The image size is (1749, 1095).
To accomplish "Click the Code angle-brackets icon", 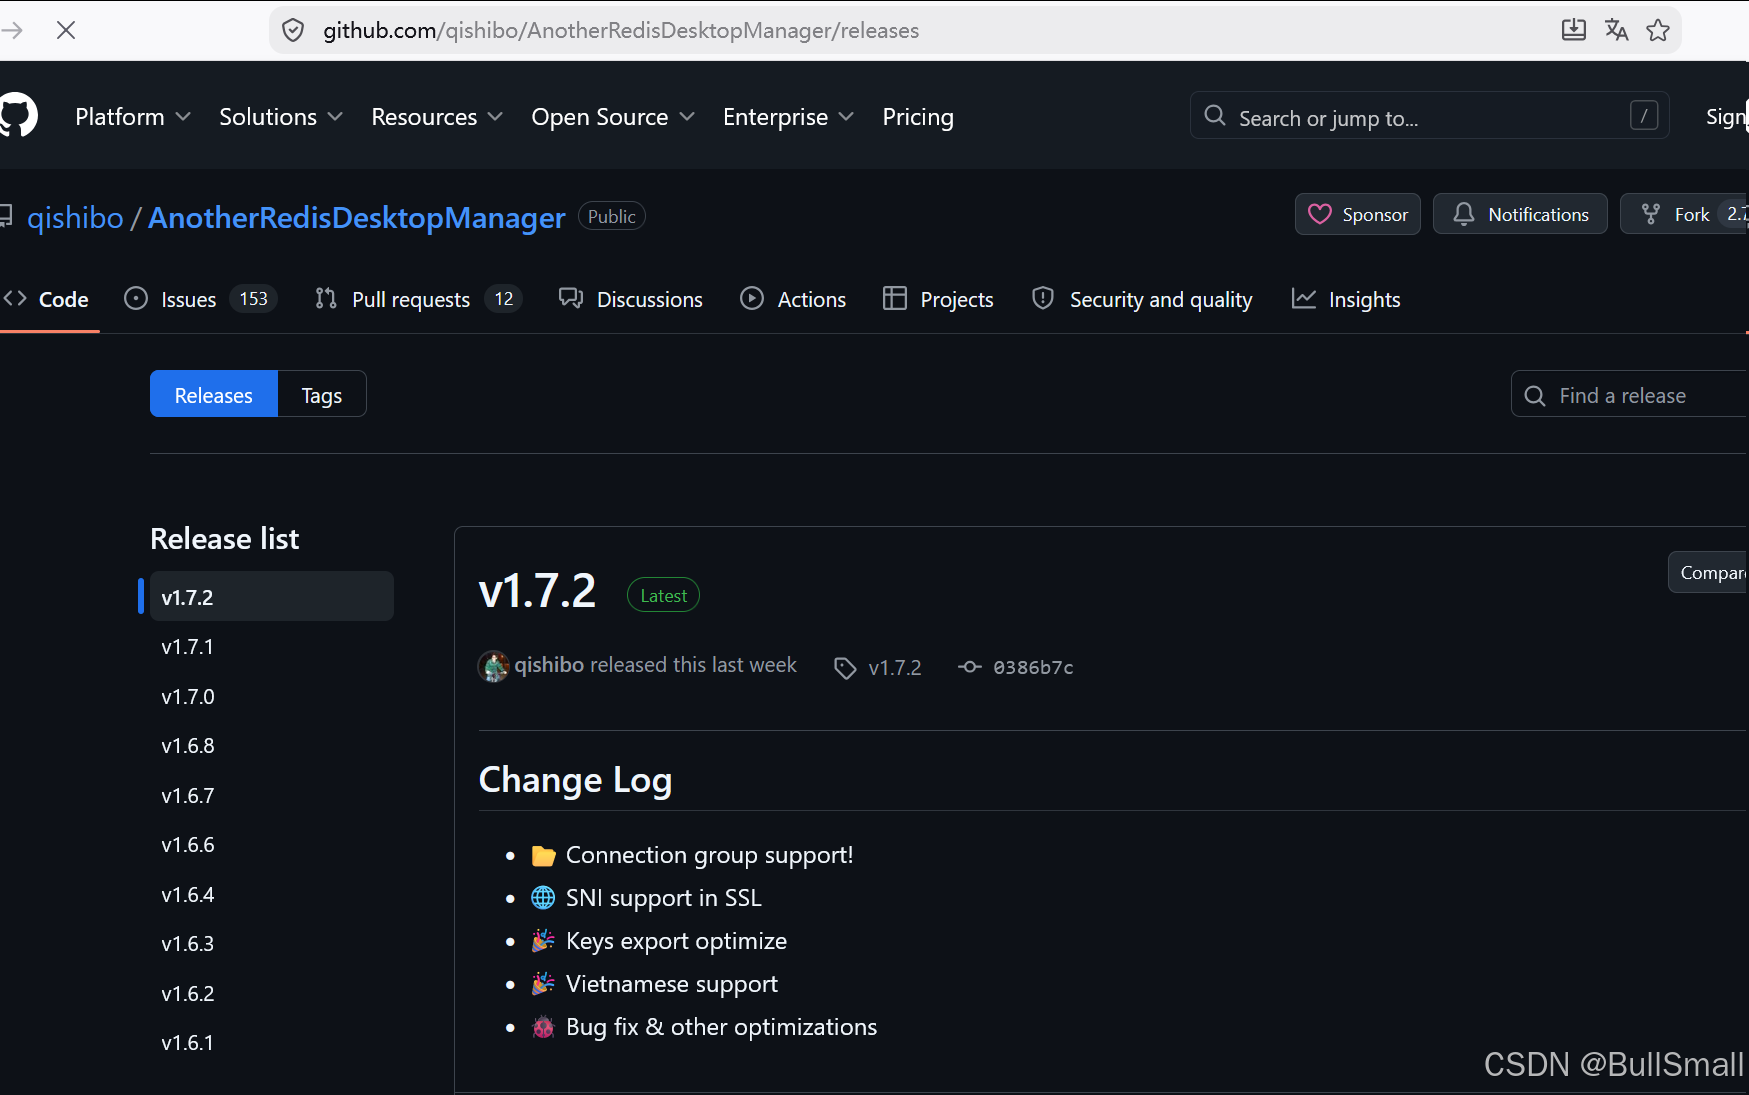I will pos(15,299).
